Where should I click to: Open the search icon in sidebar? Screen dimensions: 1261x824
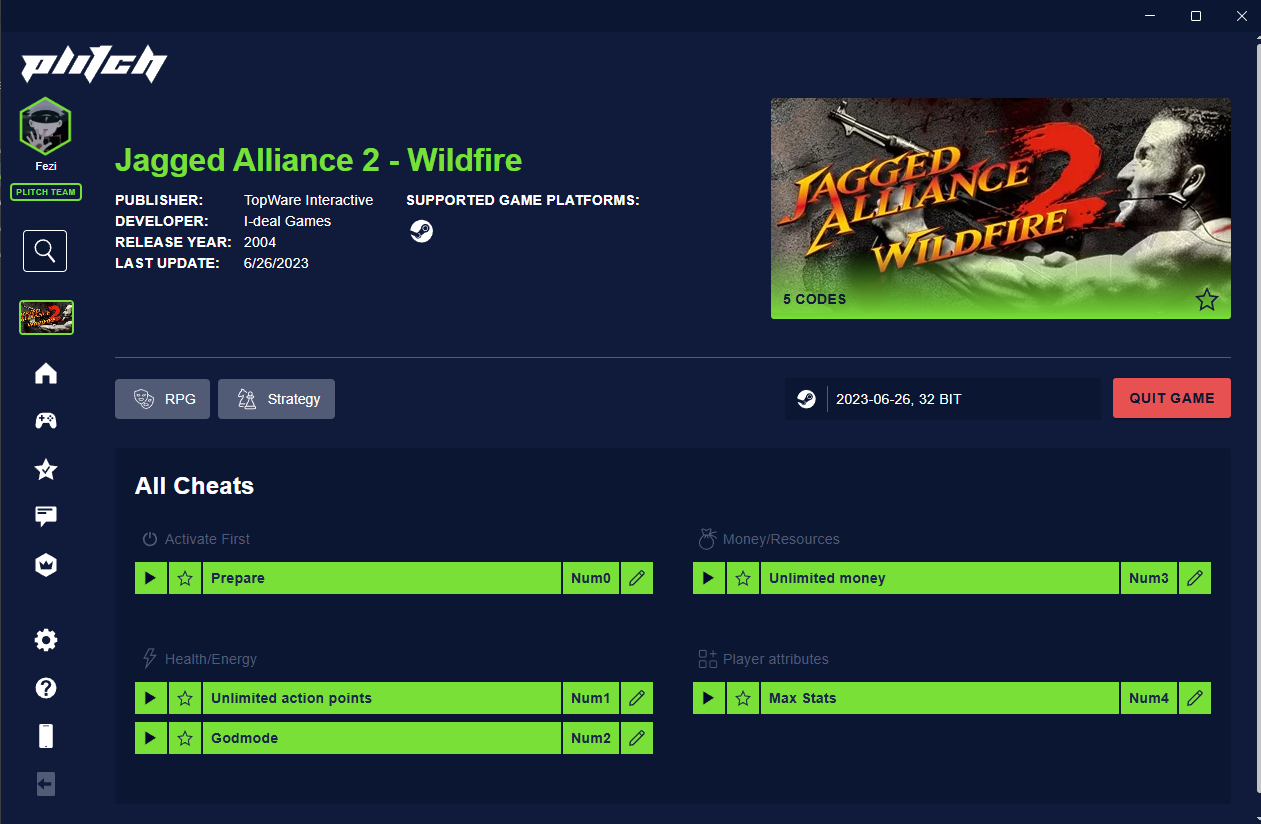point(45,251)
